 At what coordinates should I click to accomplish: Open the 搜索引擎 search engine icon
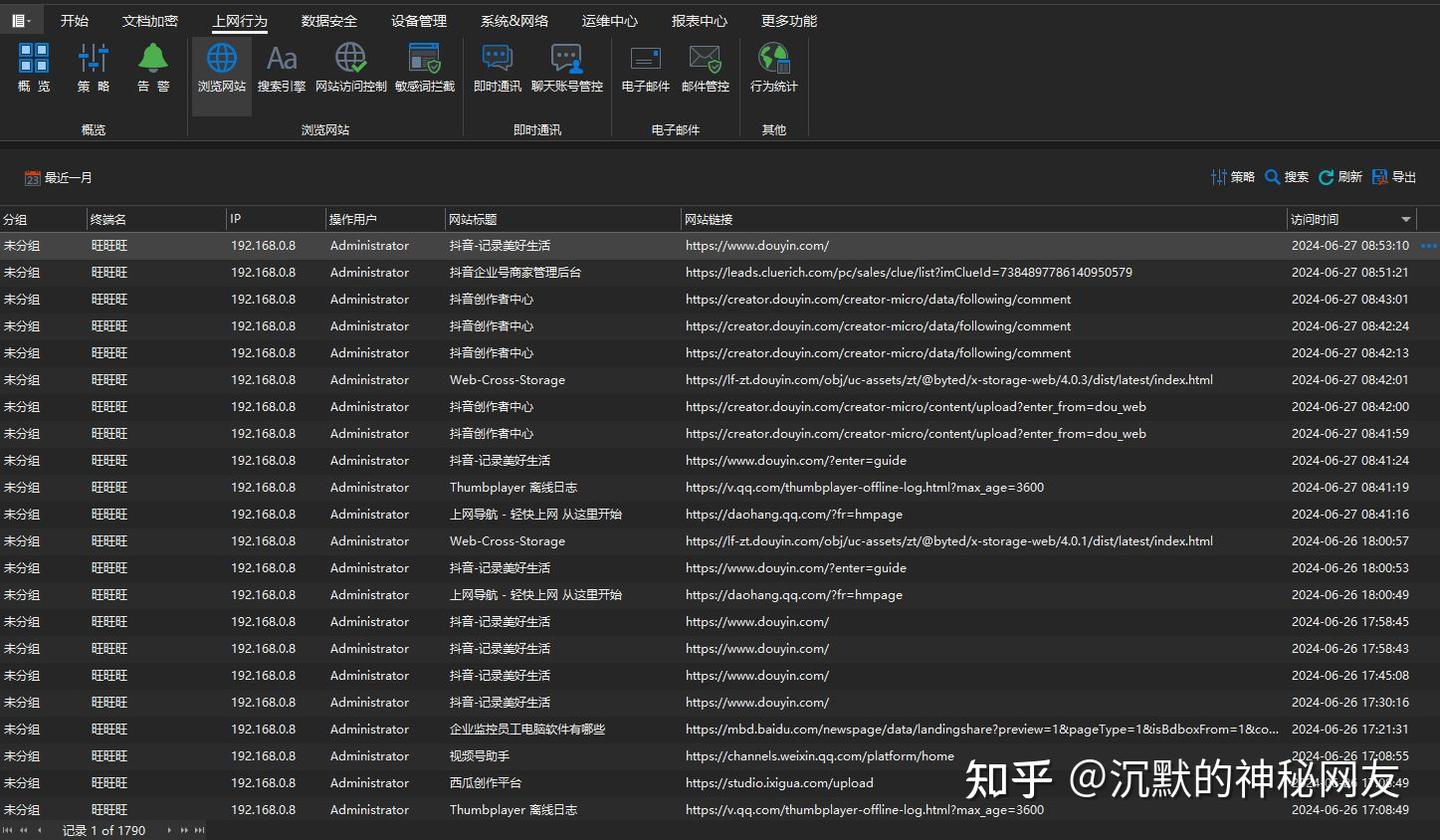pyautogui.click(x=282, y=68)
